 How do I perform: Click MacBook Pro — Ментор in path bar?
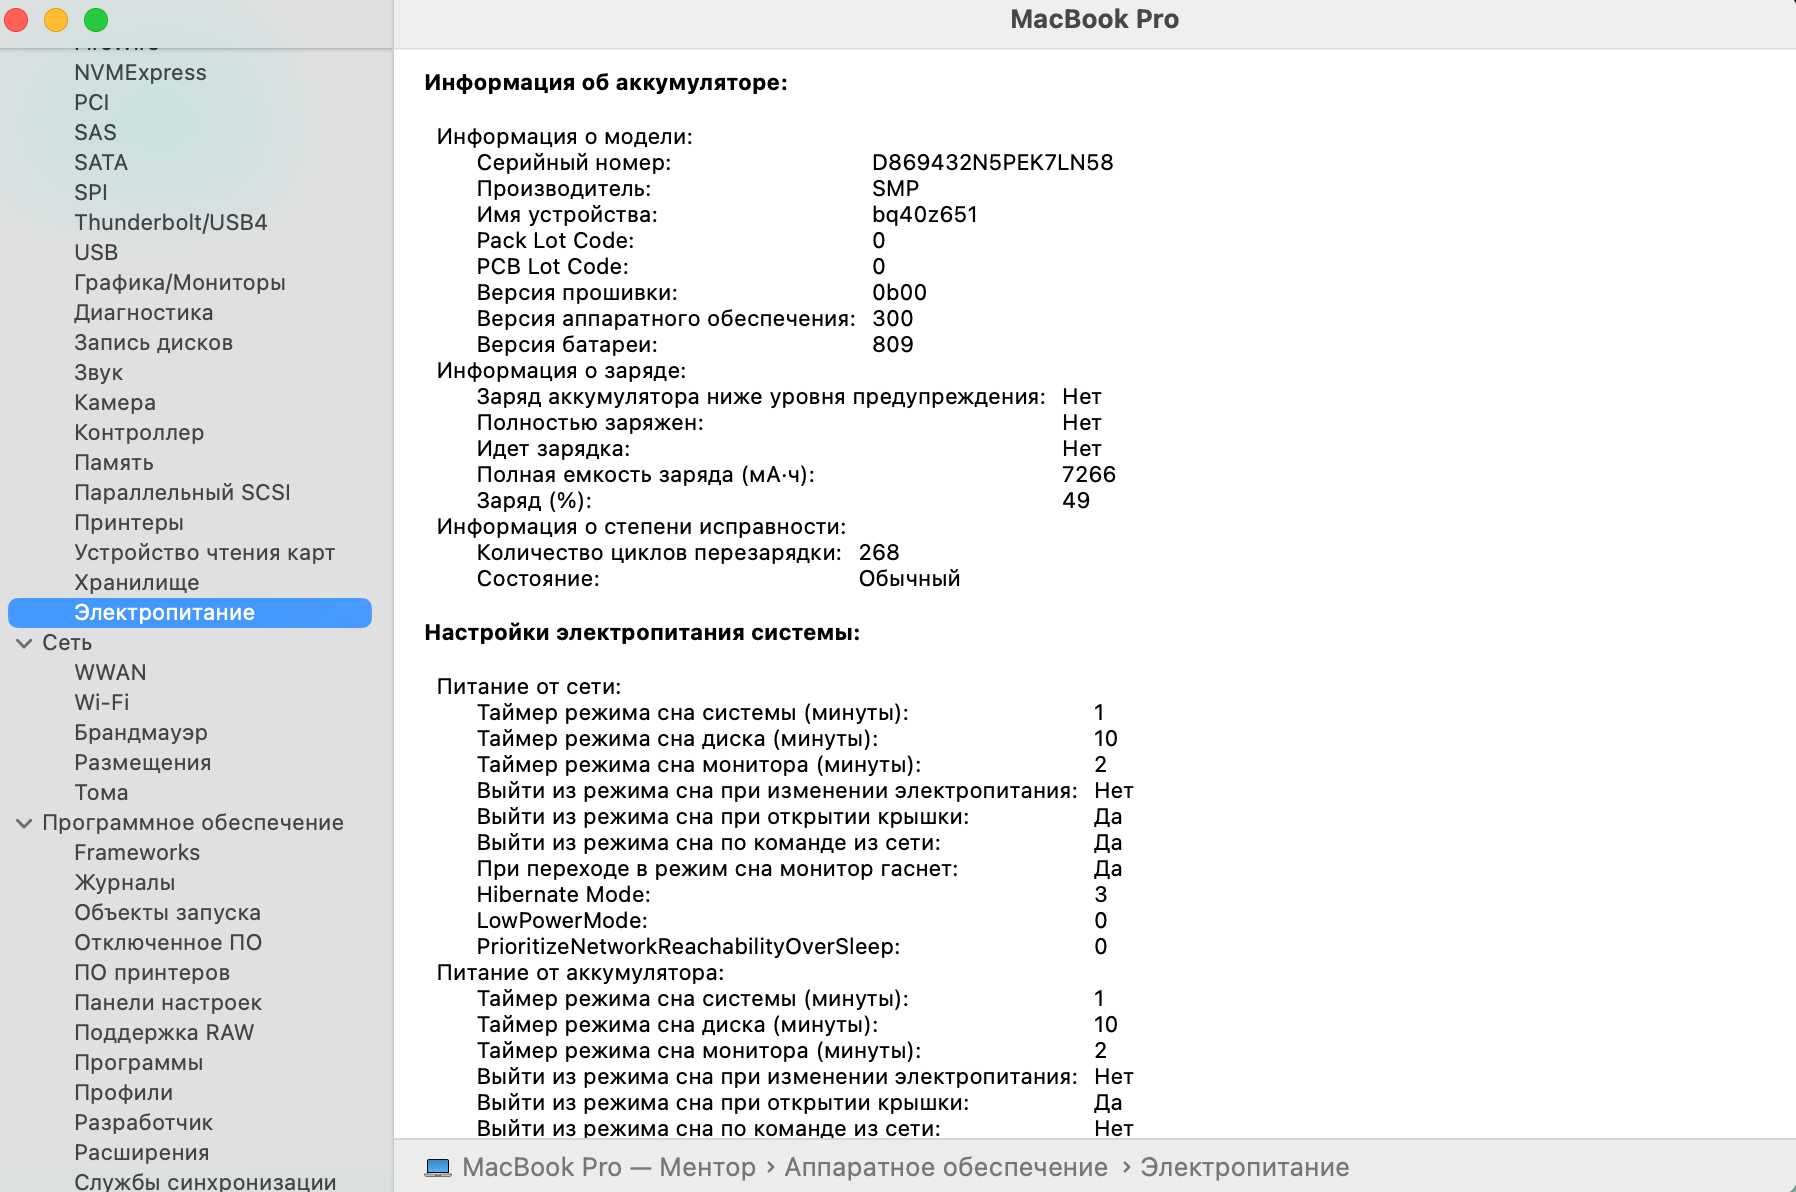point(609,1167)
